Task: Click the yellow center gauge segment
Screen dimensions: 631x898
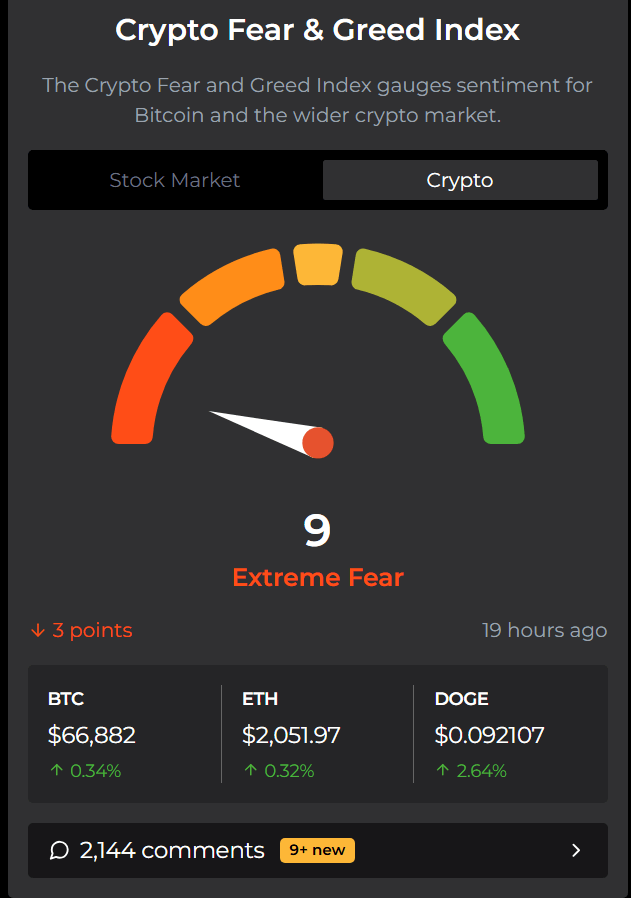Action: (x=318, y=265)
